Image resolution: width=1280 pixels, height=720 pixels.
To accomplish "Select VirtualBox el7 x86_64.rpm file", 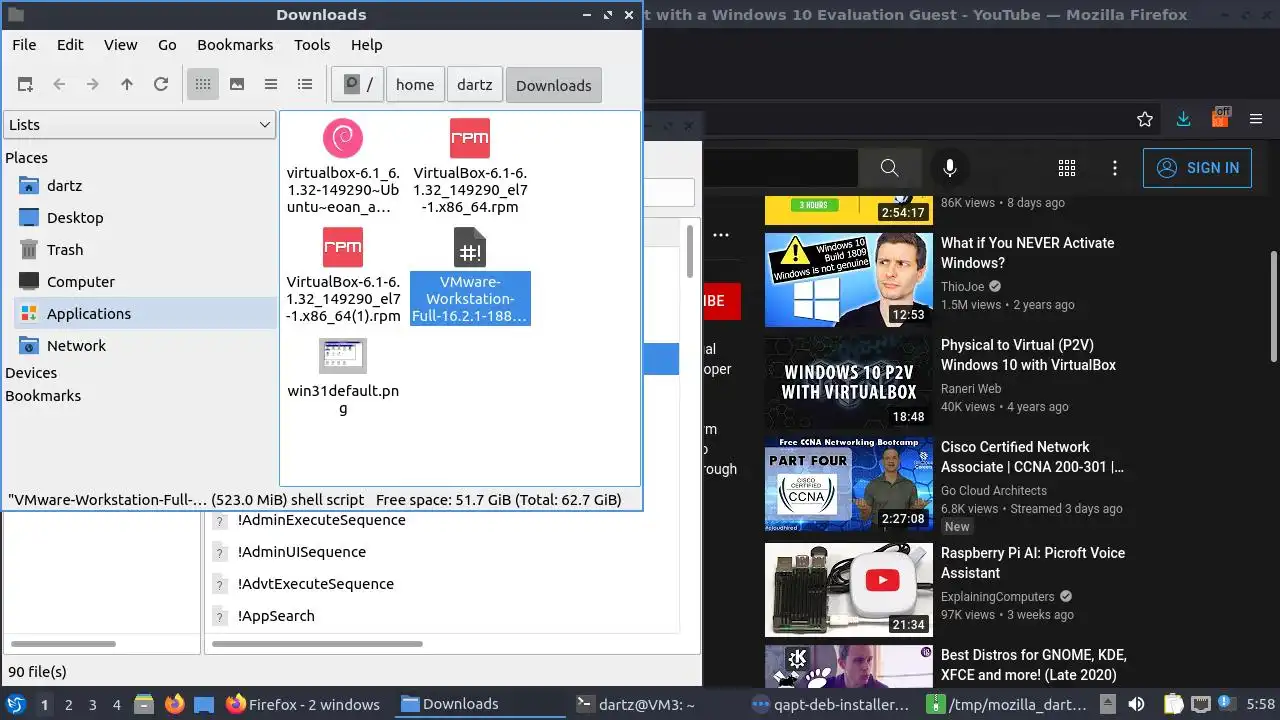I will 470,167.
